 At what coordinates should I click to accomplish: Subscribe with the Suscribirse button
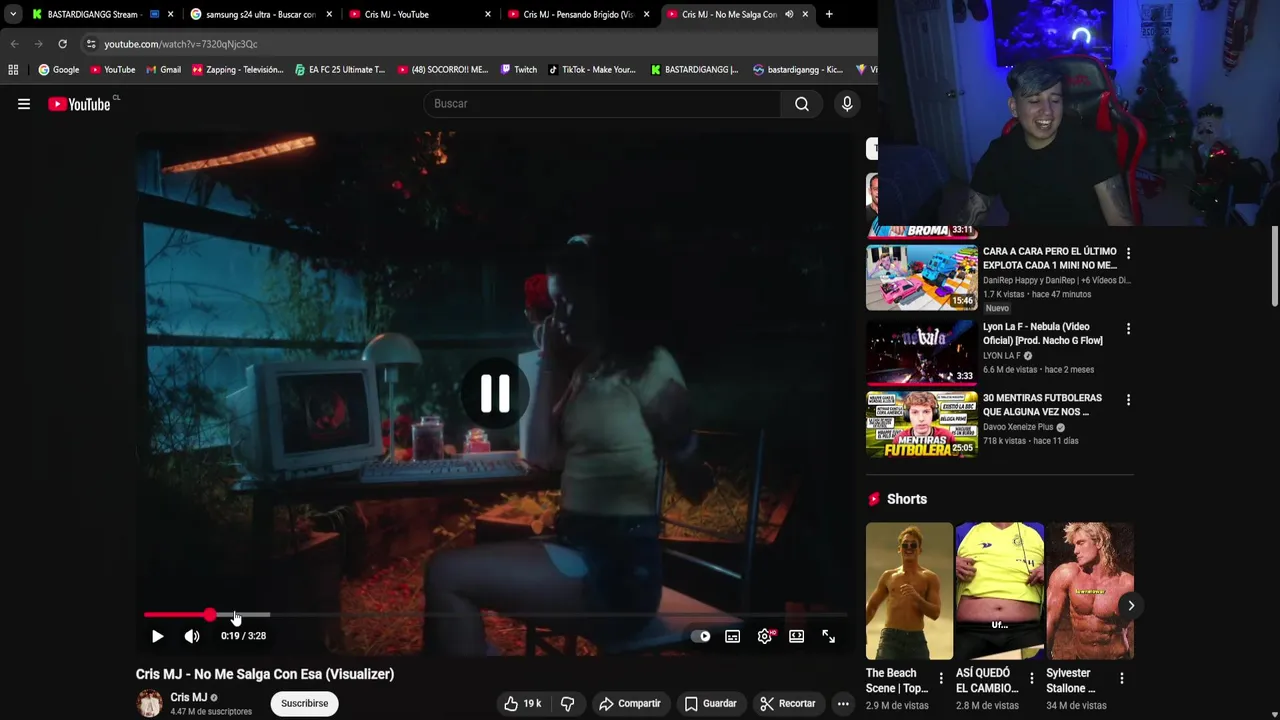(305, 704)
